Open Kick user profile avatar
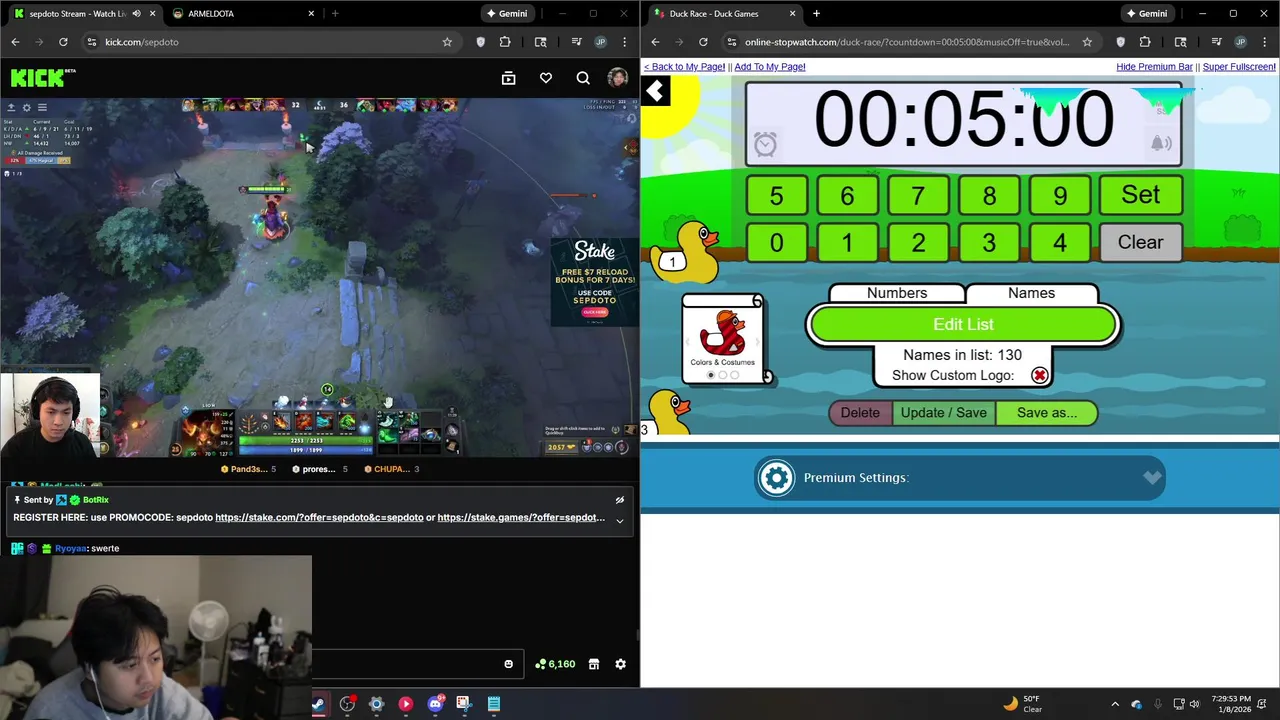The width and height of the screenshot is (1280, 720). pos(618,78)
